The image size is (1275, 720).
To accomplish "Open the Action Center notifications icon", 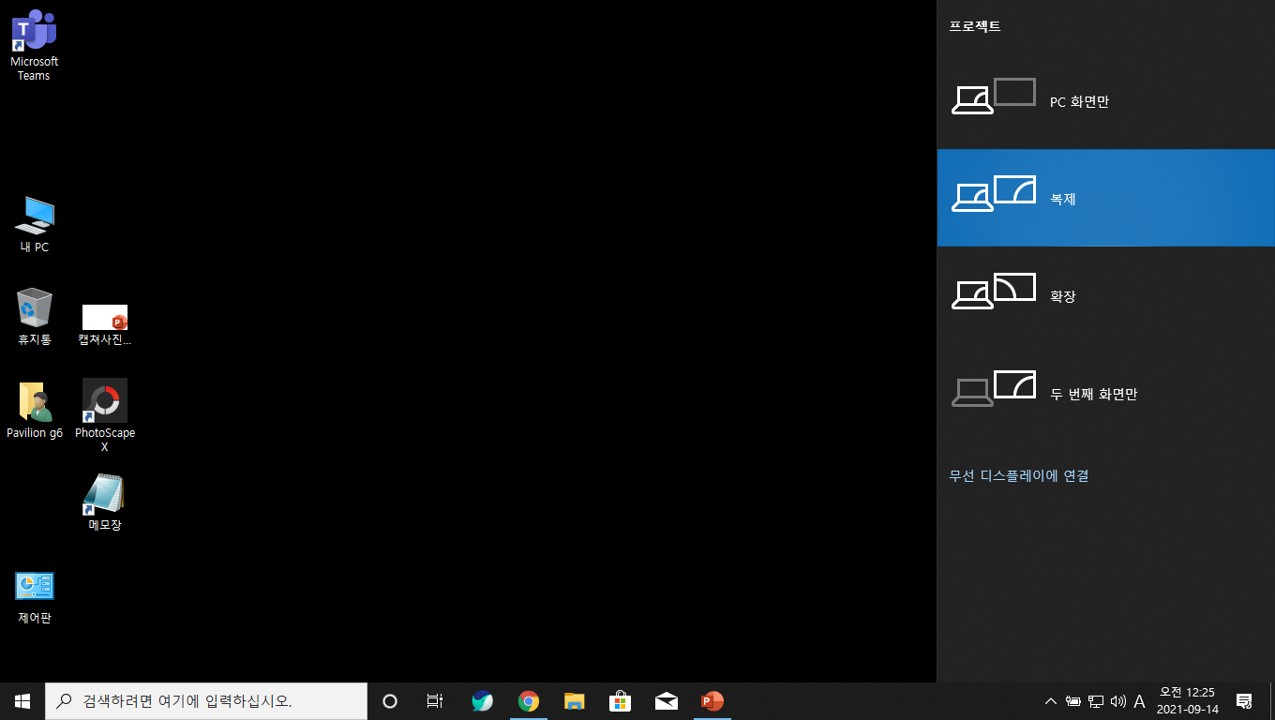I will (1244, 701).
